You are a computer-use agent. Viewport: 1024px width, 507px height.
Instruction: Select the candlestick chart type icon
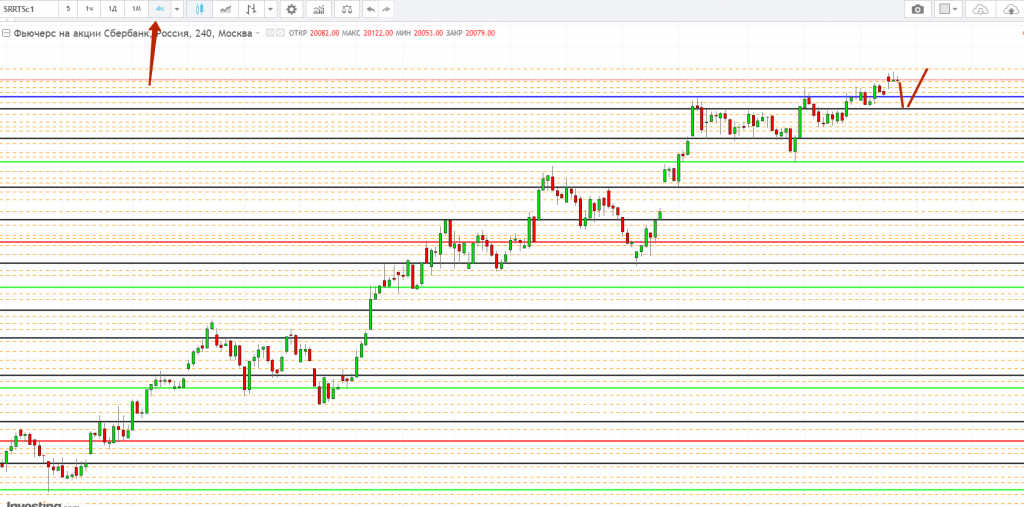[x=200, y=9]
